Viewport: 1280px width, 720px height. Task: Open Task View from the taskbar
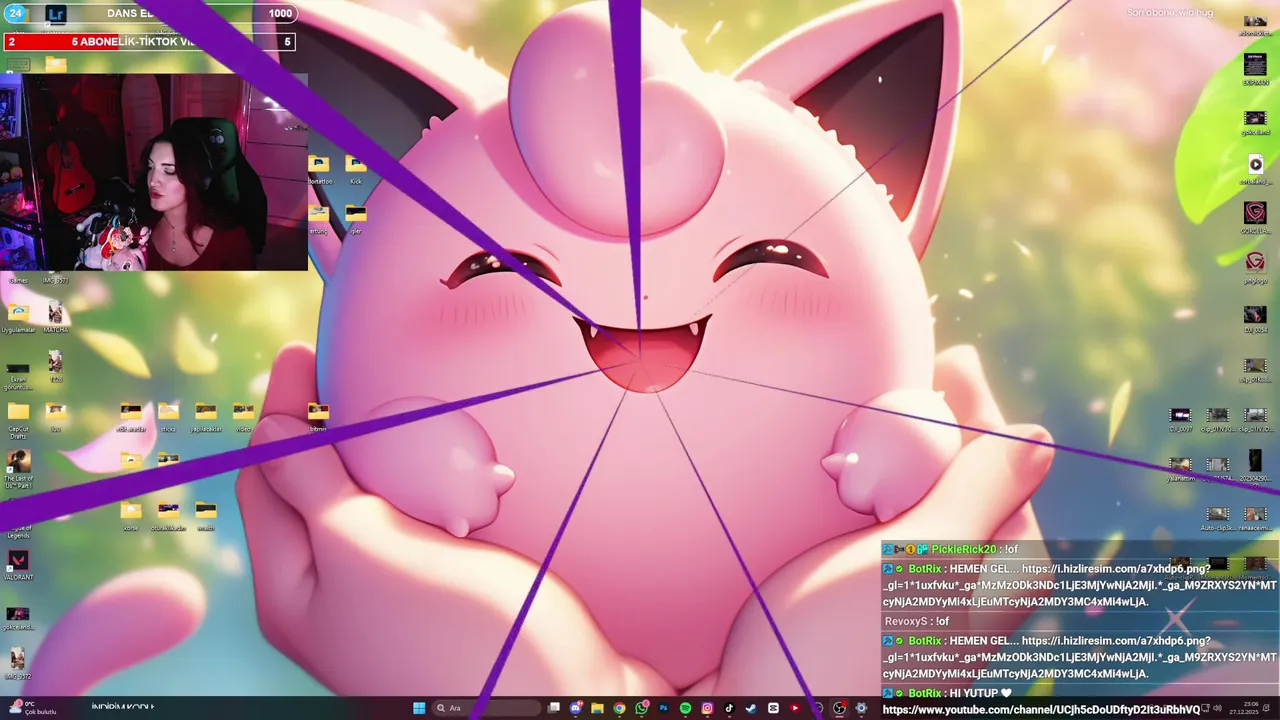tap(554, 708)
